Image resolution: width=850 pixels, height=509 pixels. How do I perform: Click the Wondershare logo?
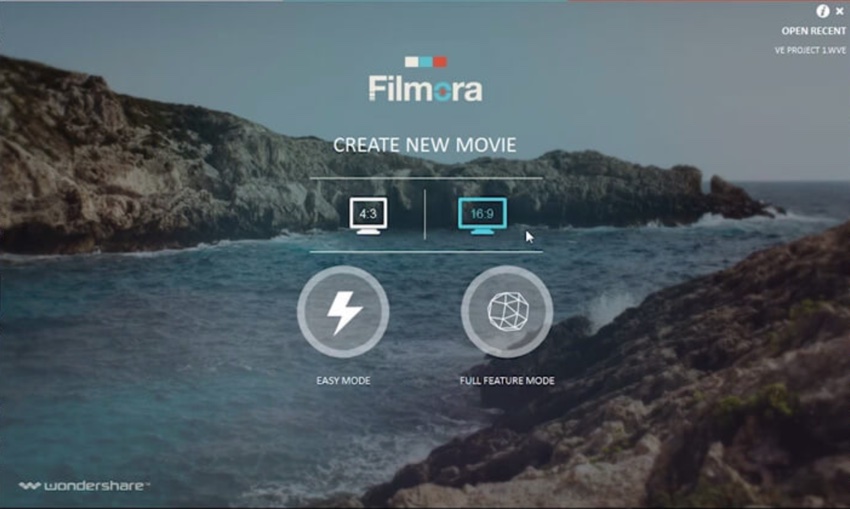(x=84, y=486)
